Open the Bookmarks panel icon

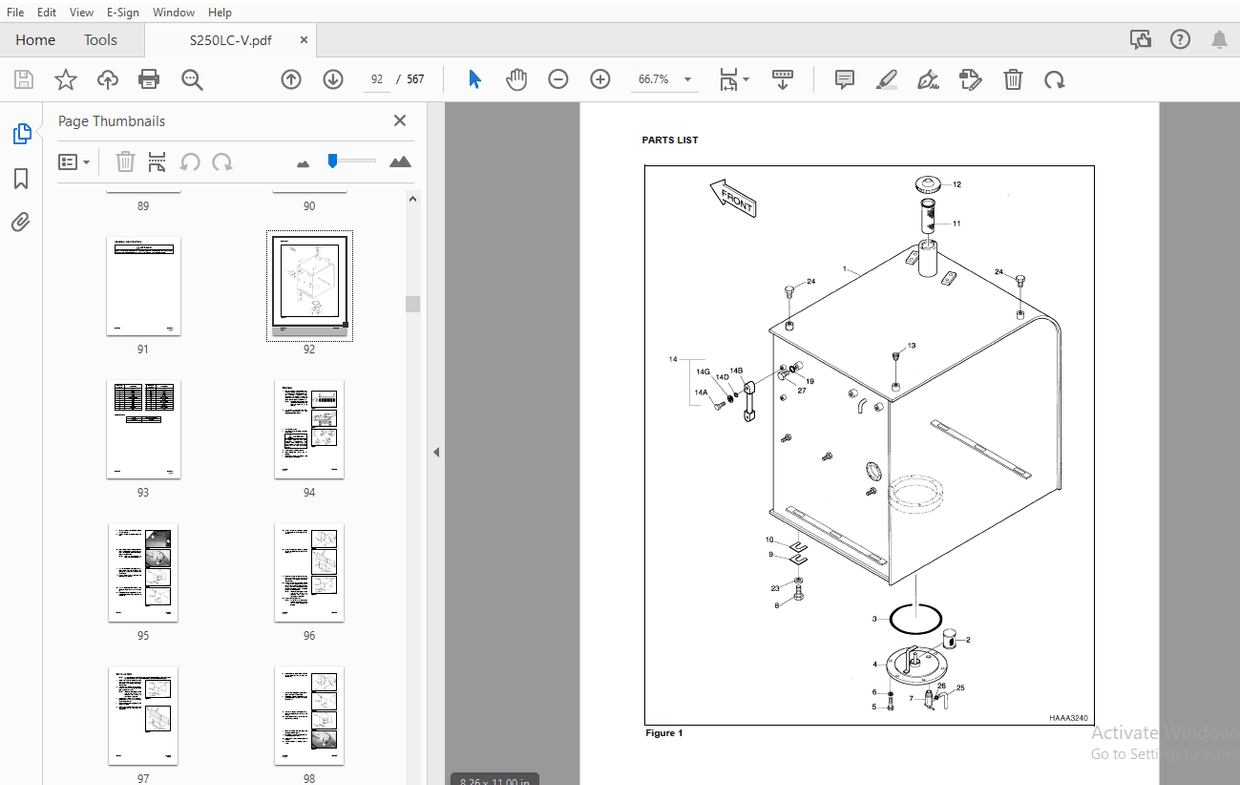(x=21, y=178)
